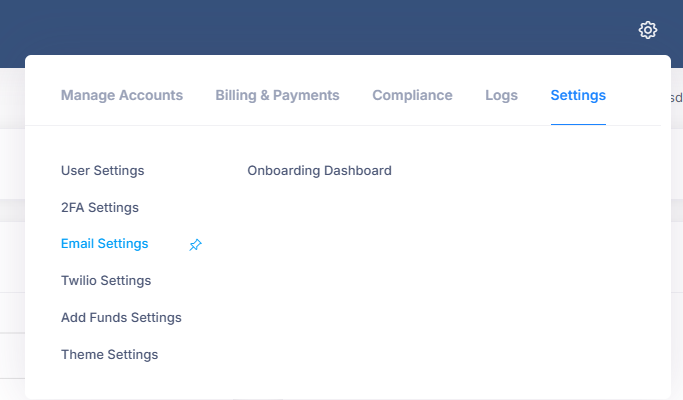Open the 2FA Settings page

click(x=99, y=208)
